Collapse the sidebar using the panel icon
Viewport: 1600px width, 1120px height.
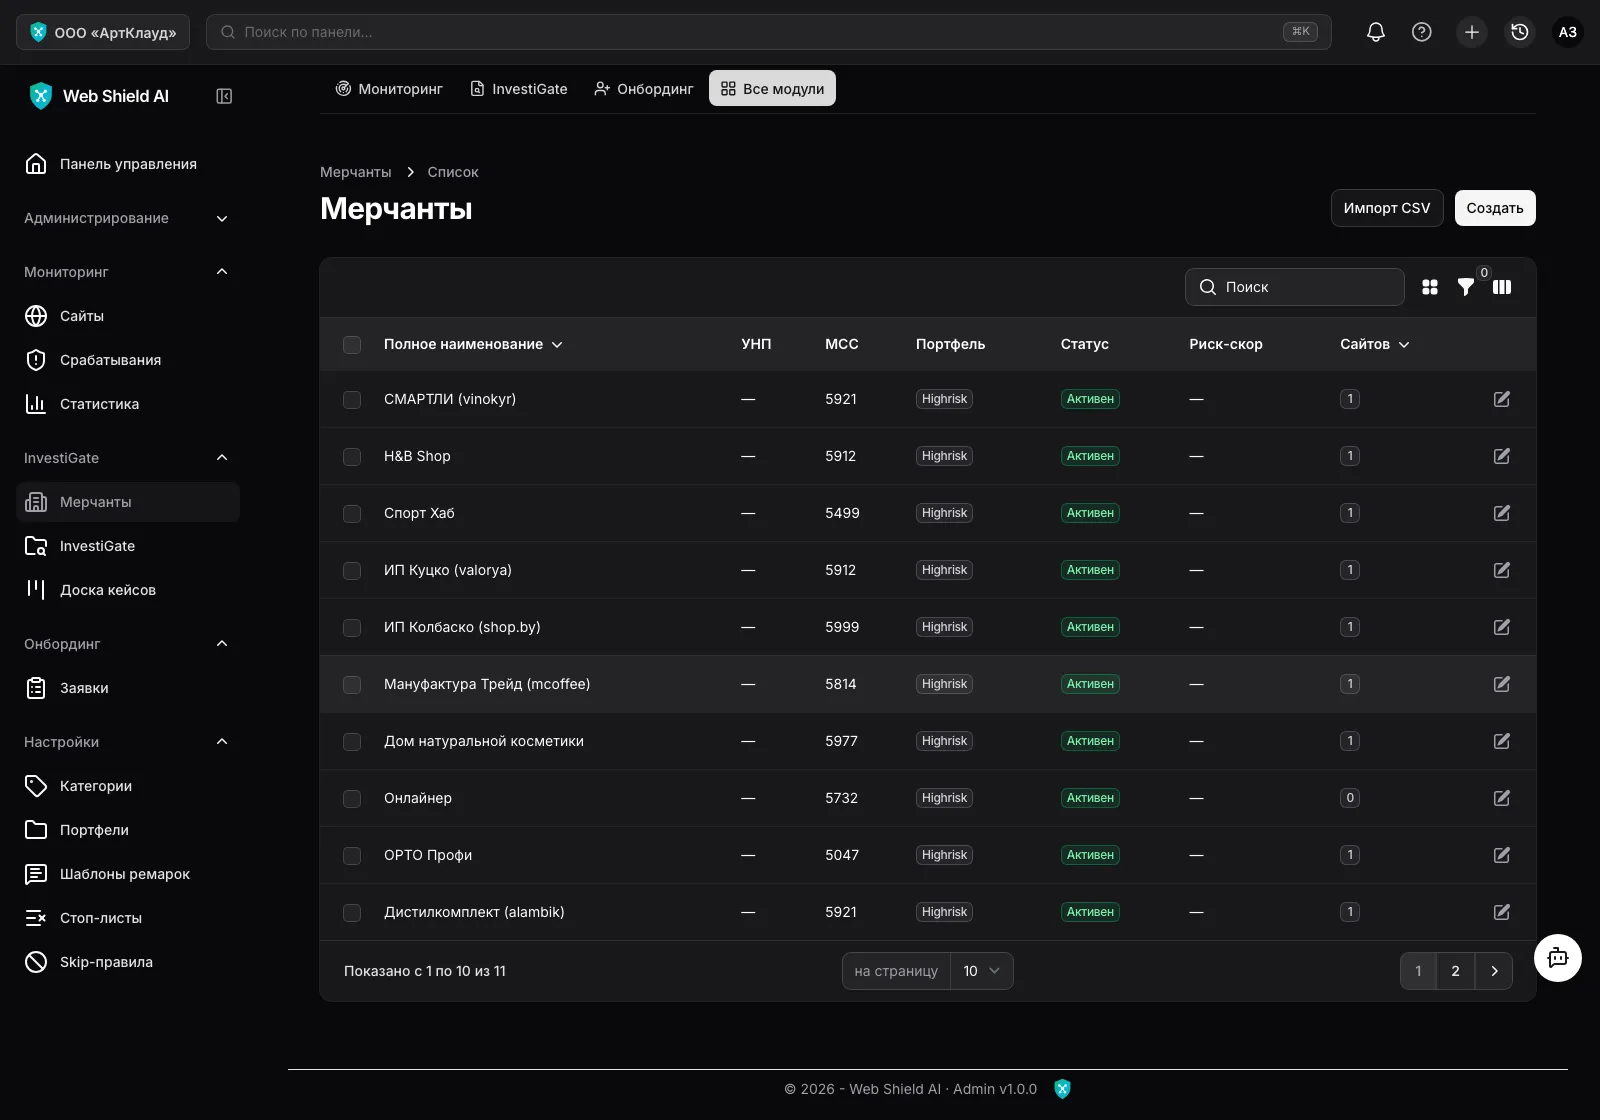(224, 96)
